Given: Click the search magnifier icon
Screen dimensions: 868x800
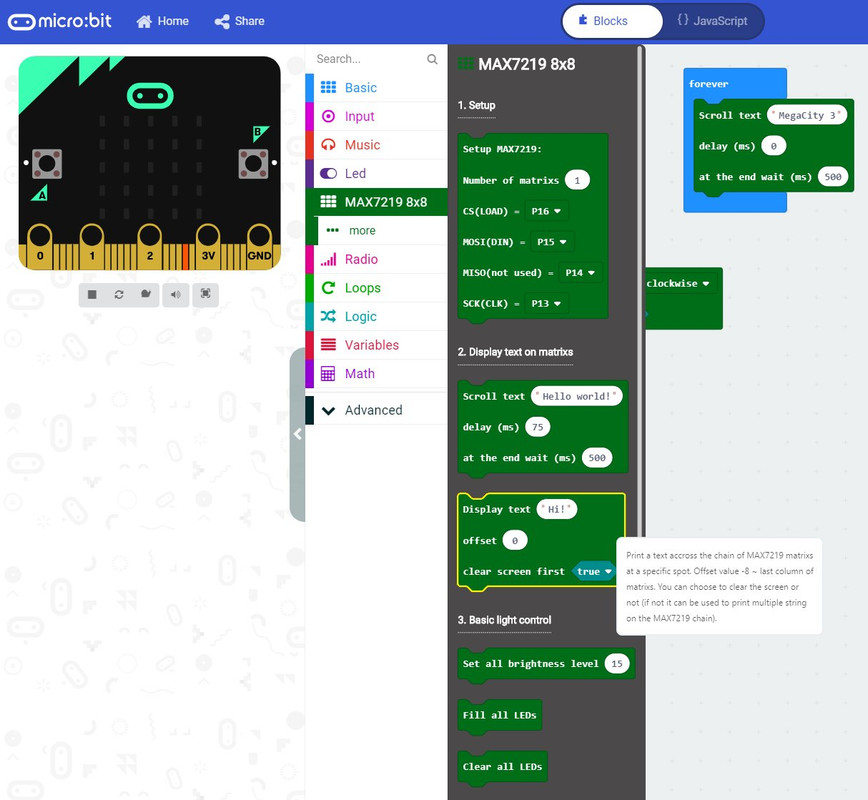Looking at the screenshot, I should (x=432, y=59).
